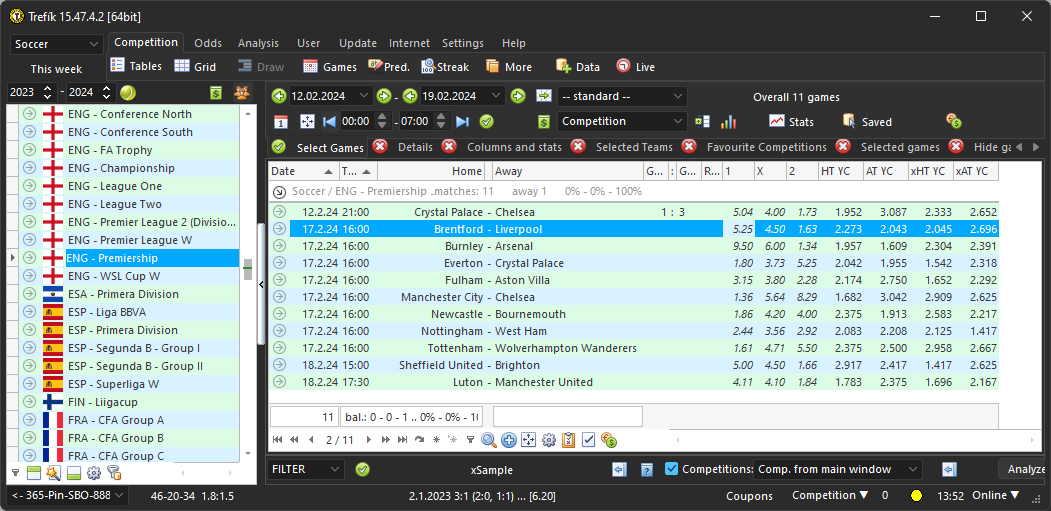
Task: Toggle the Competitions checkbox
Action: (x=672, y=469)
